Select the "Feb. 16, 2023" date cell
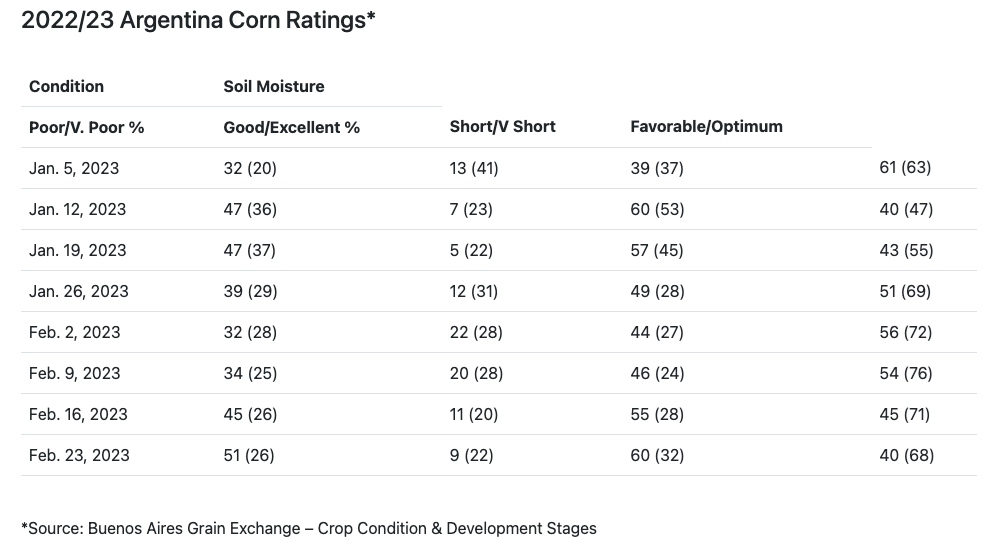This screenshot has width=990, height=548. point(79,414)
